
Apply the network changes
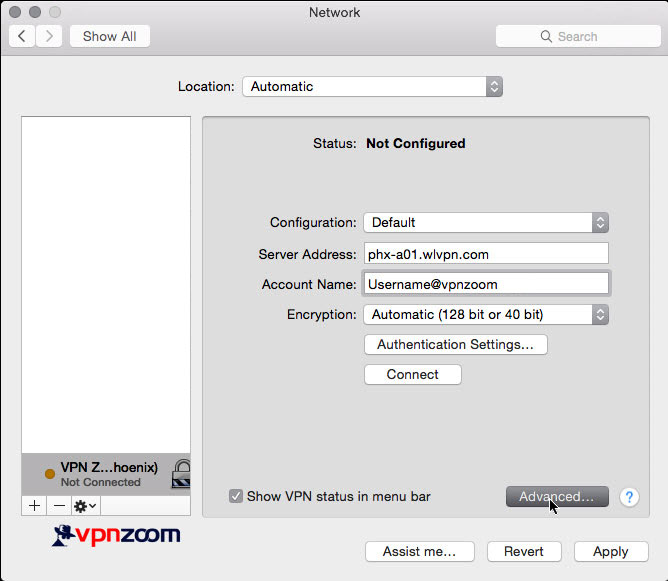(x=610, y=552)
